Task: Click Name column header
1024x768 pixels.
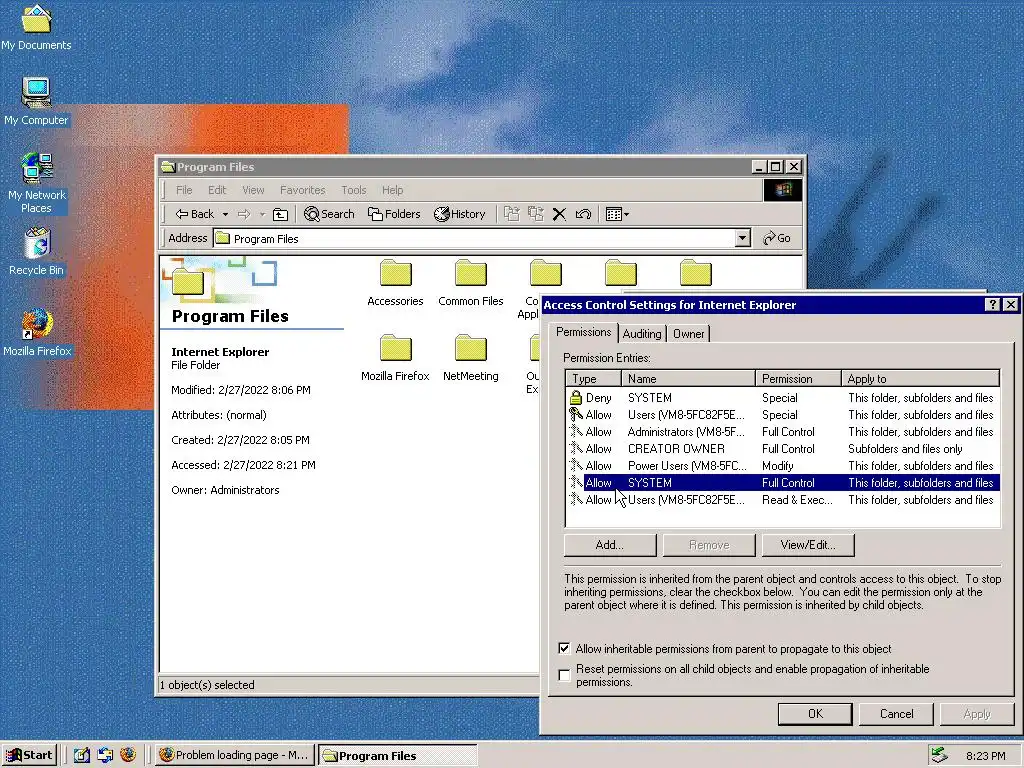Action: pos(688,379)
